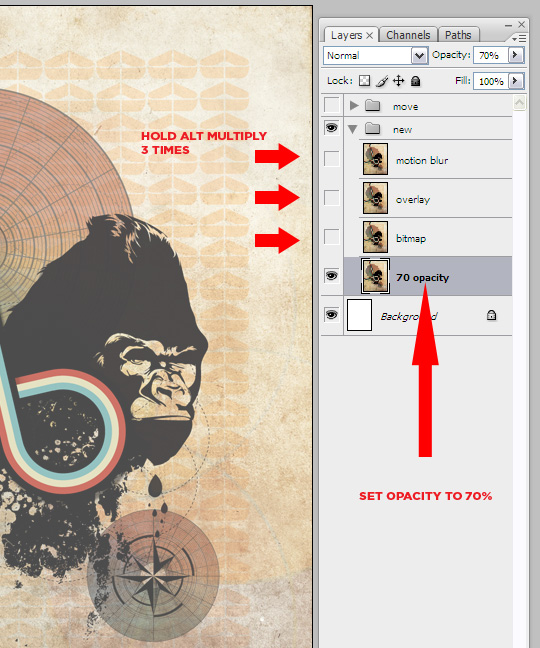Click the lock position icon
540x648 pixels.
pos(398,81)
